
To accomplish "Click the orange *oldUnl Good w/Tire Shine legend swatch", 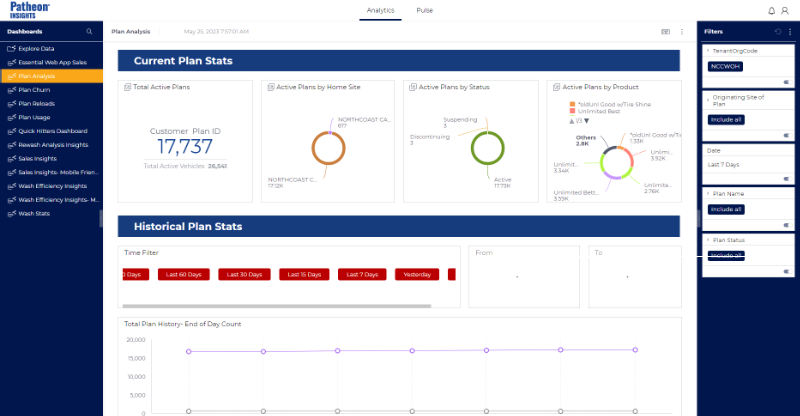I will click(572, 104).
